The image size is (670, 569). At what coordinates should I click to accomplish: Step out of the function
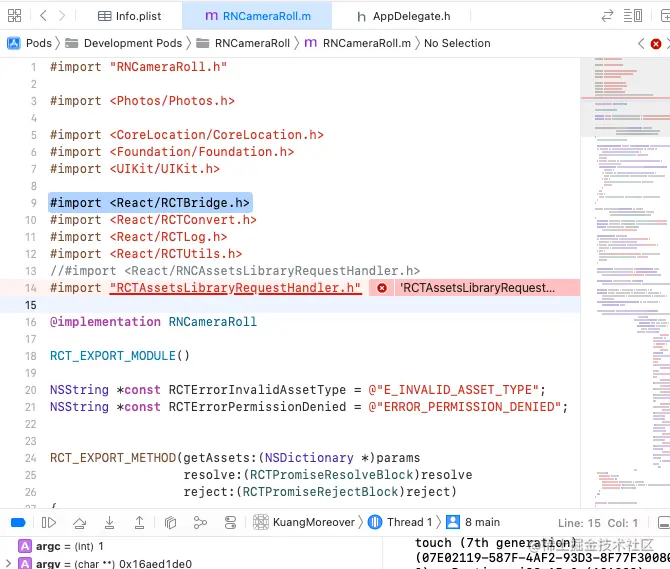pyautogui.click(x=139, y=522)
